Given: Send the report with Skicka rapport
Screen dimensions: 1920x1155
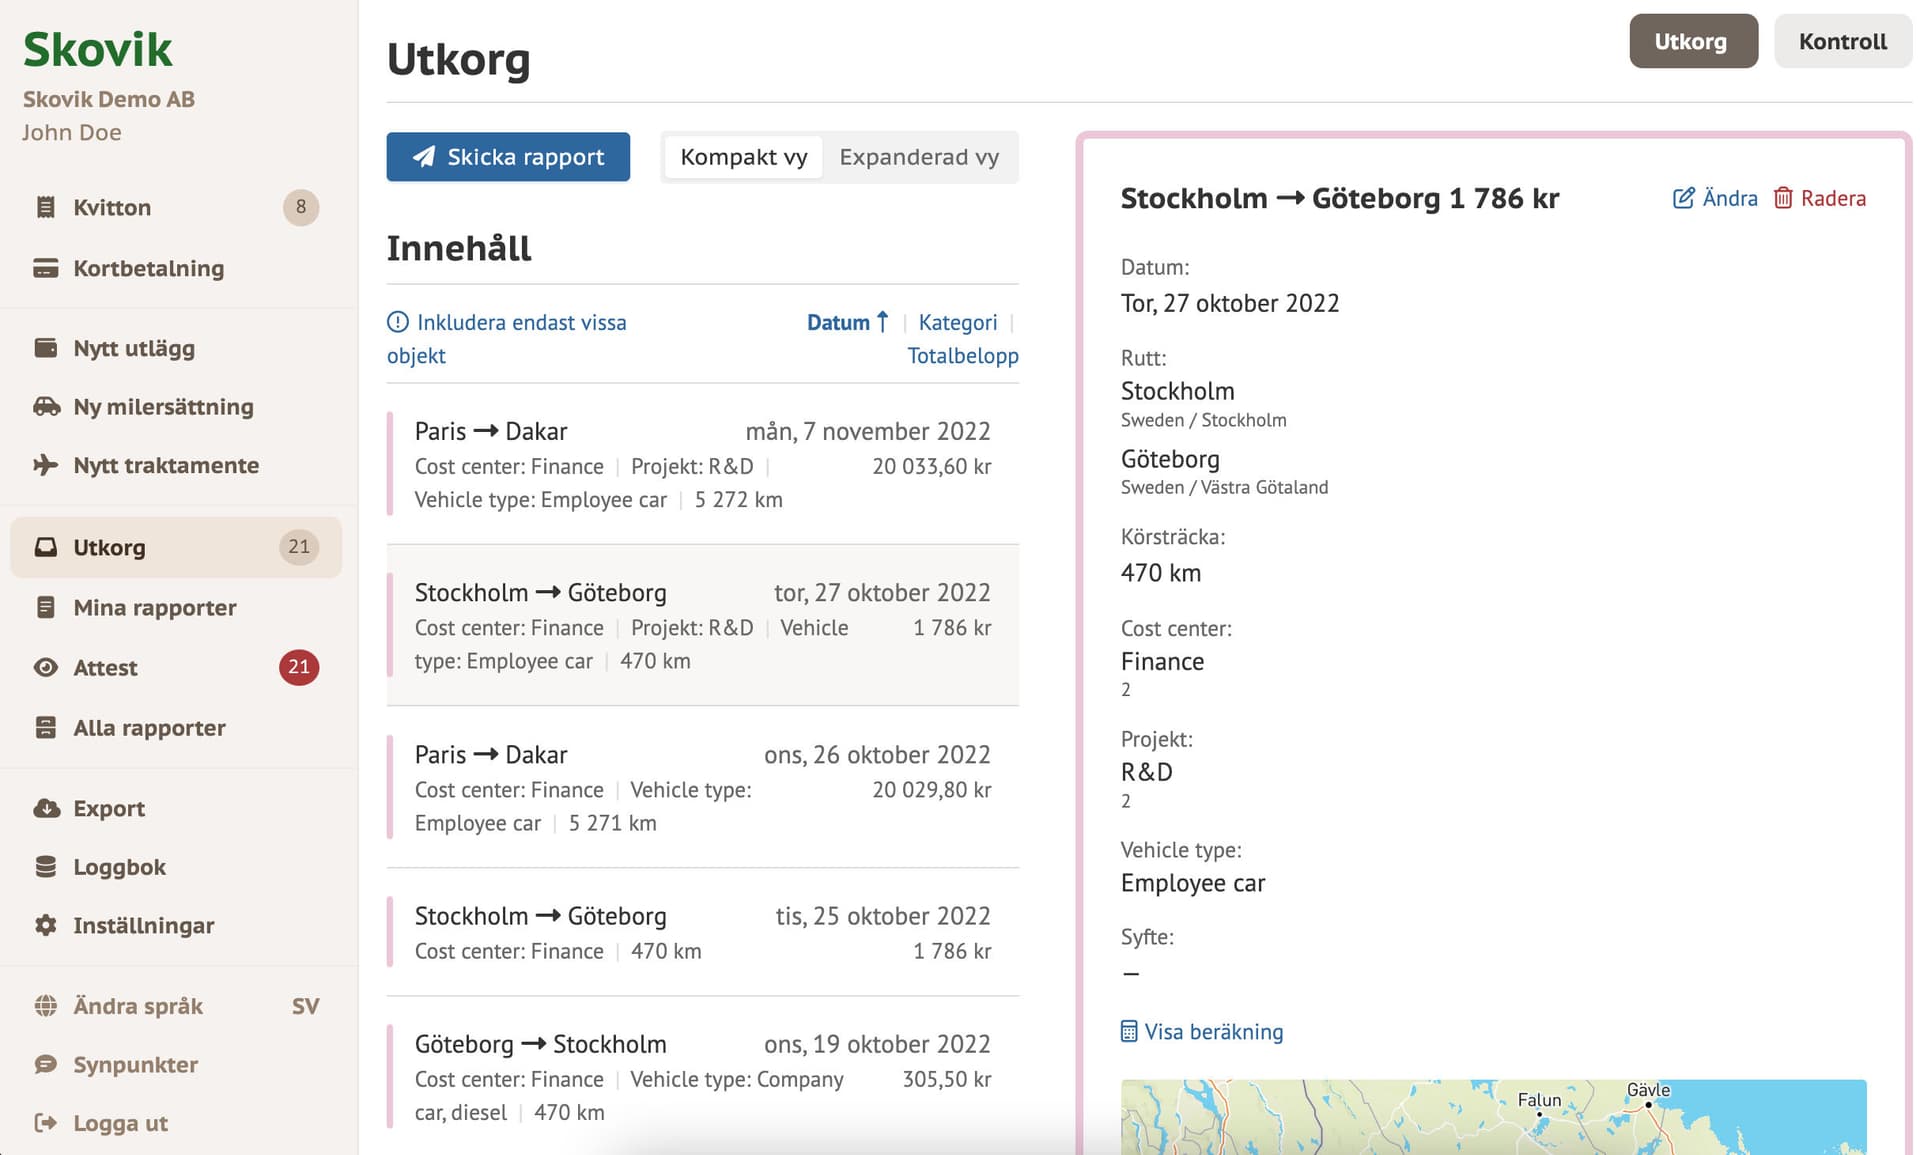Looking at the screenshot, I should [508, 157].
